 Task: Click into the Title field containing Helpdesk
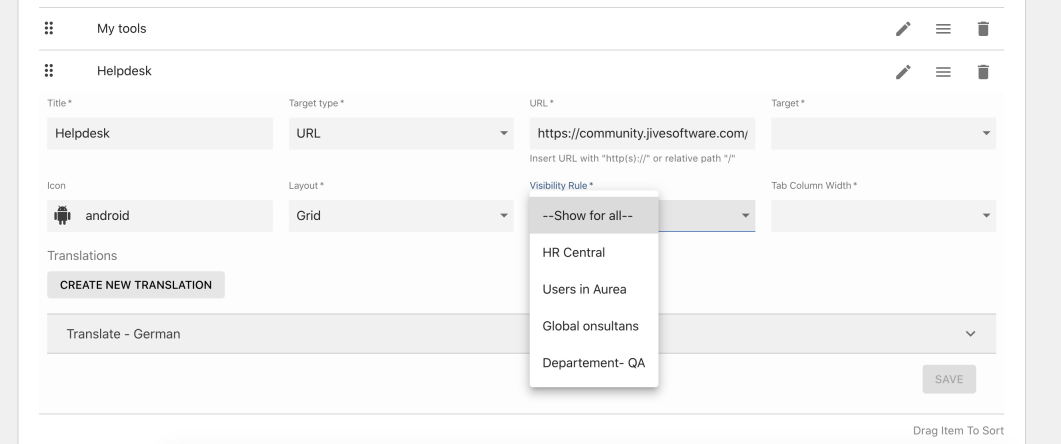[x=160, y=133]
